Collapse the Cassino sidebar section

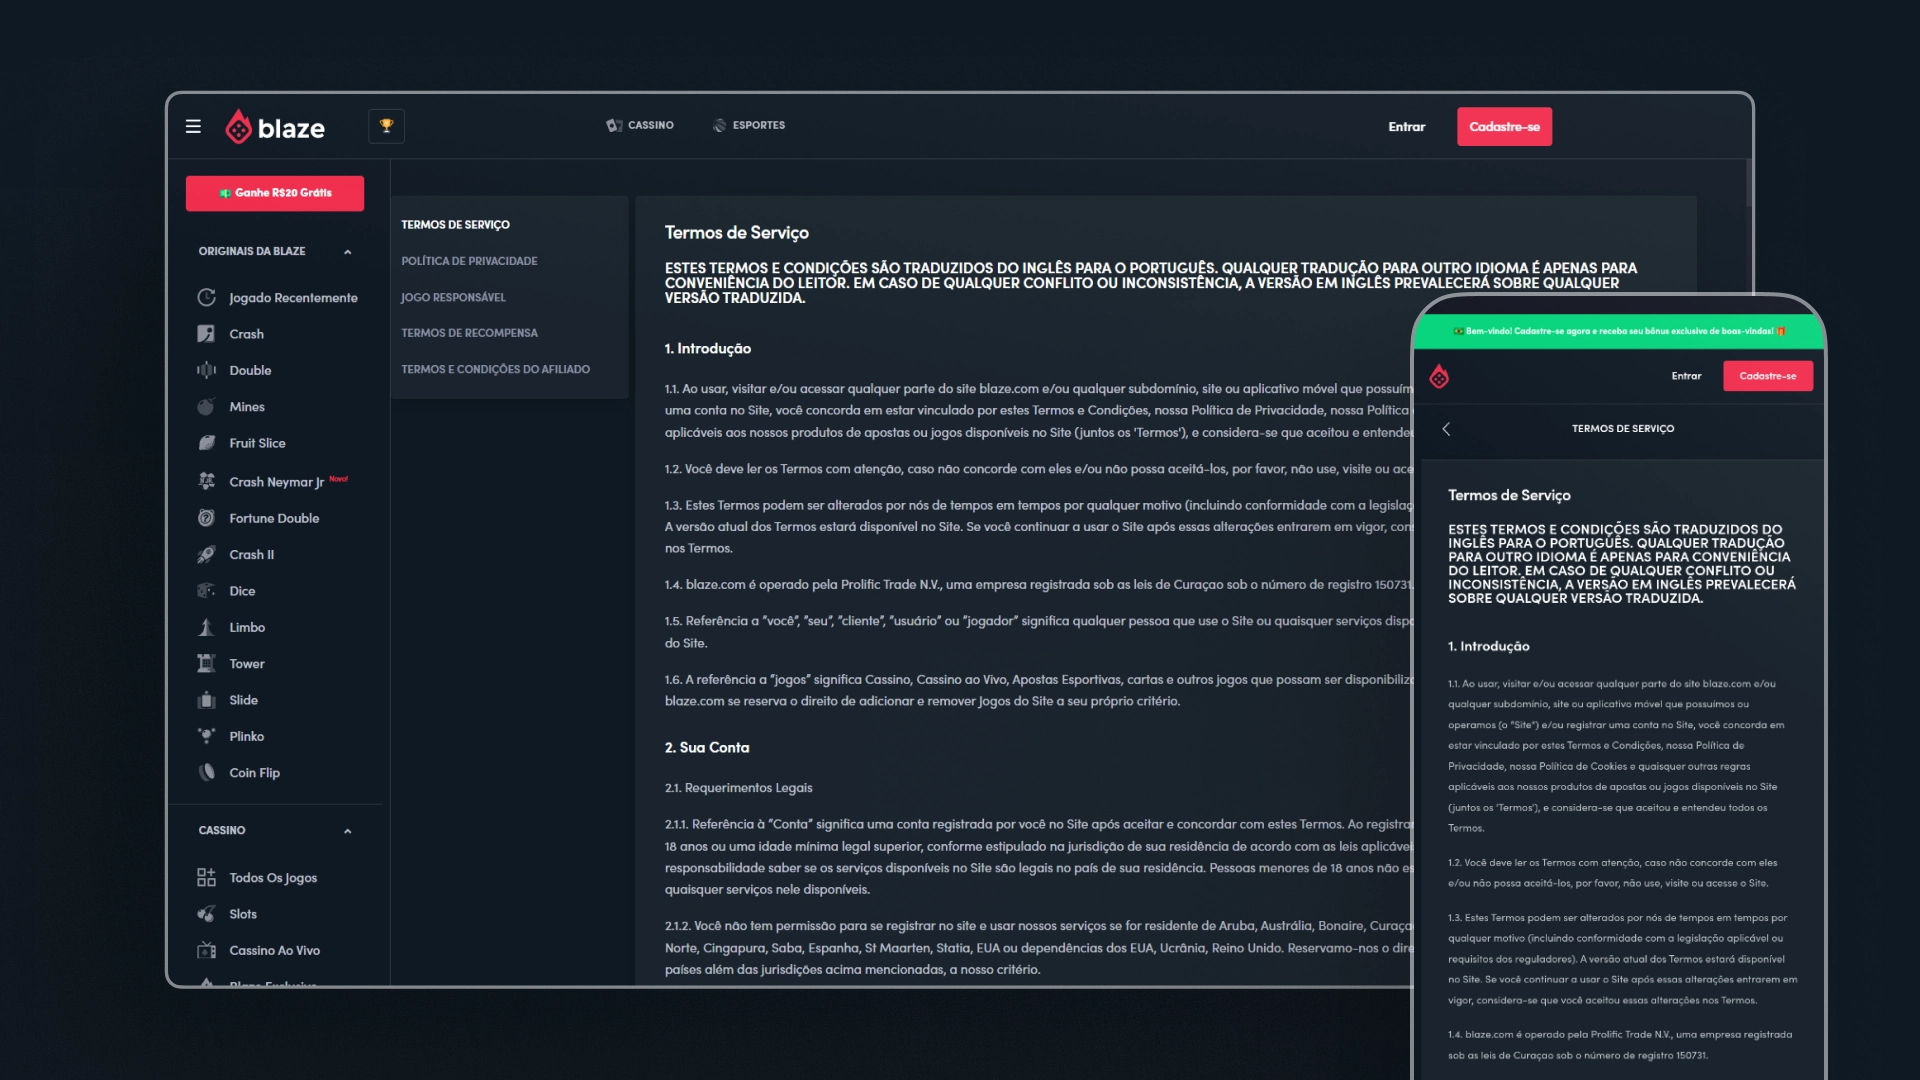(347, 831)
